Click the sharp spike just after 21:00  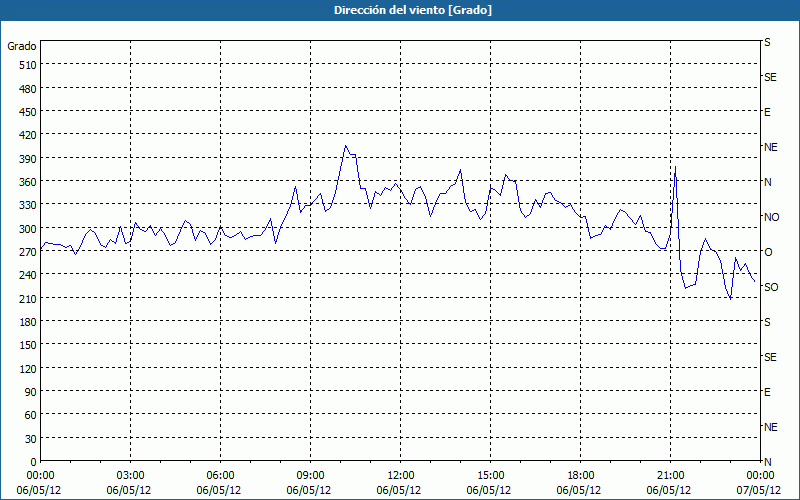click(x=676, y=166)
